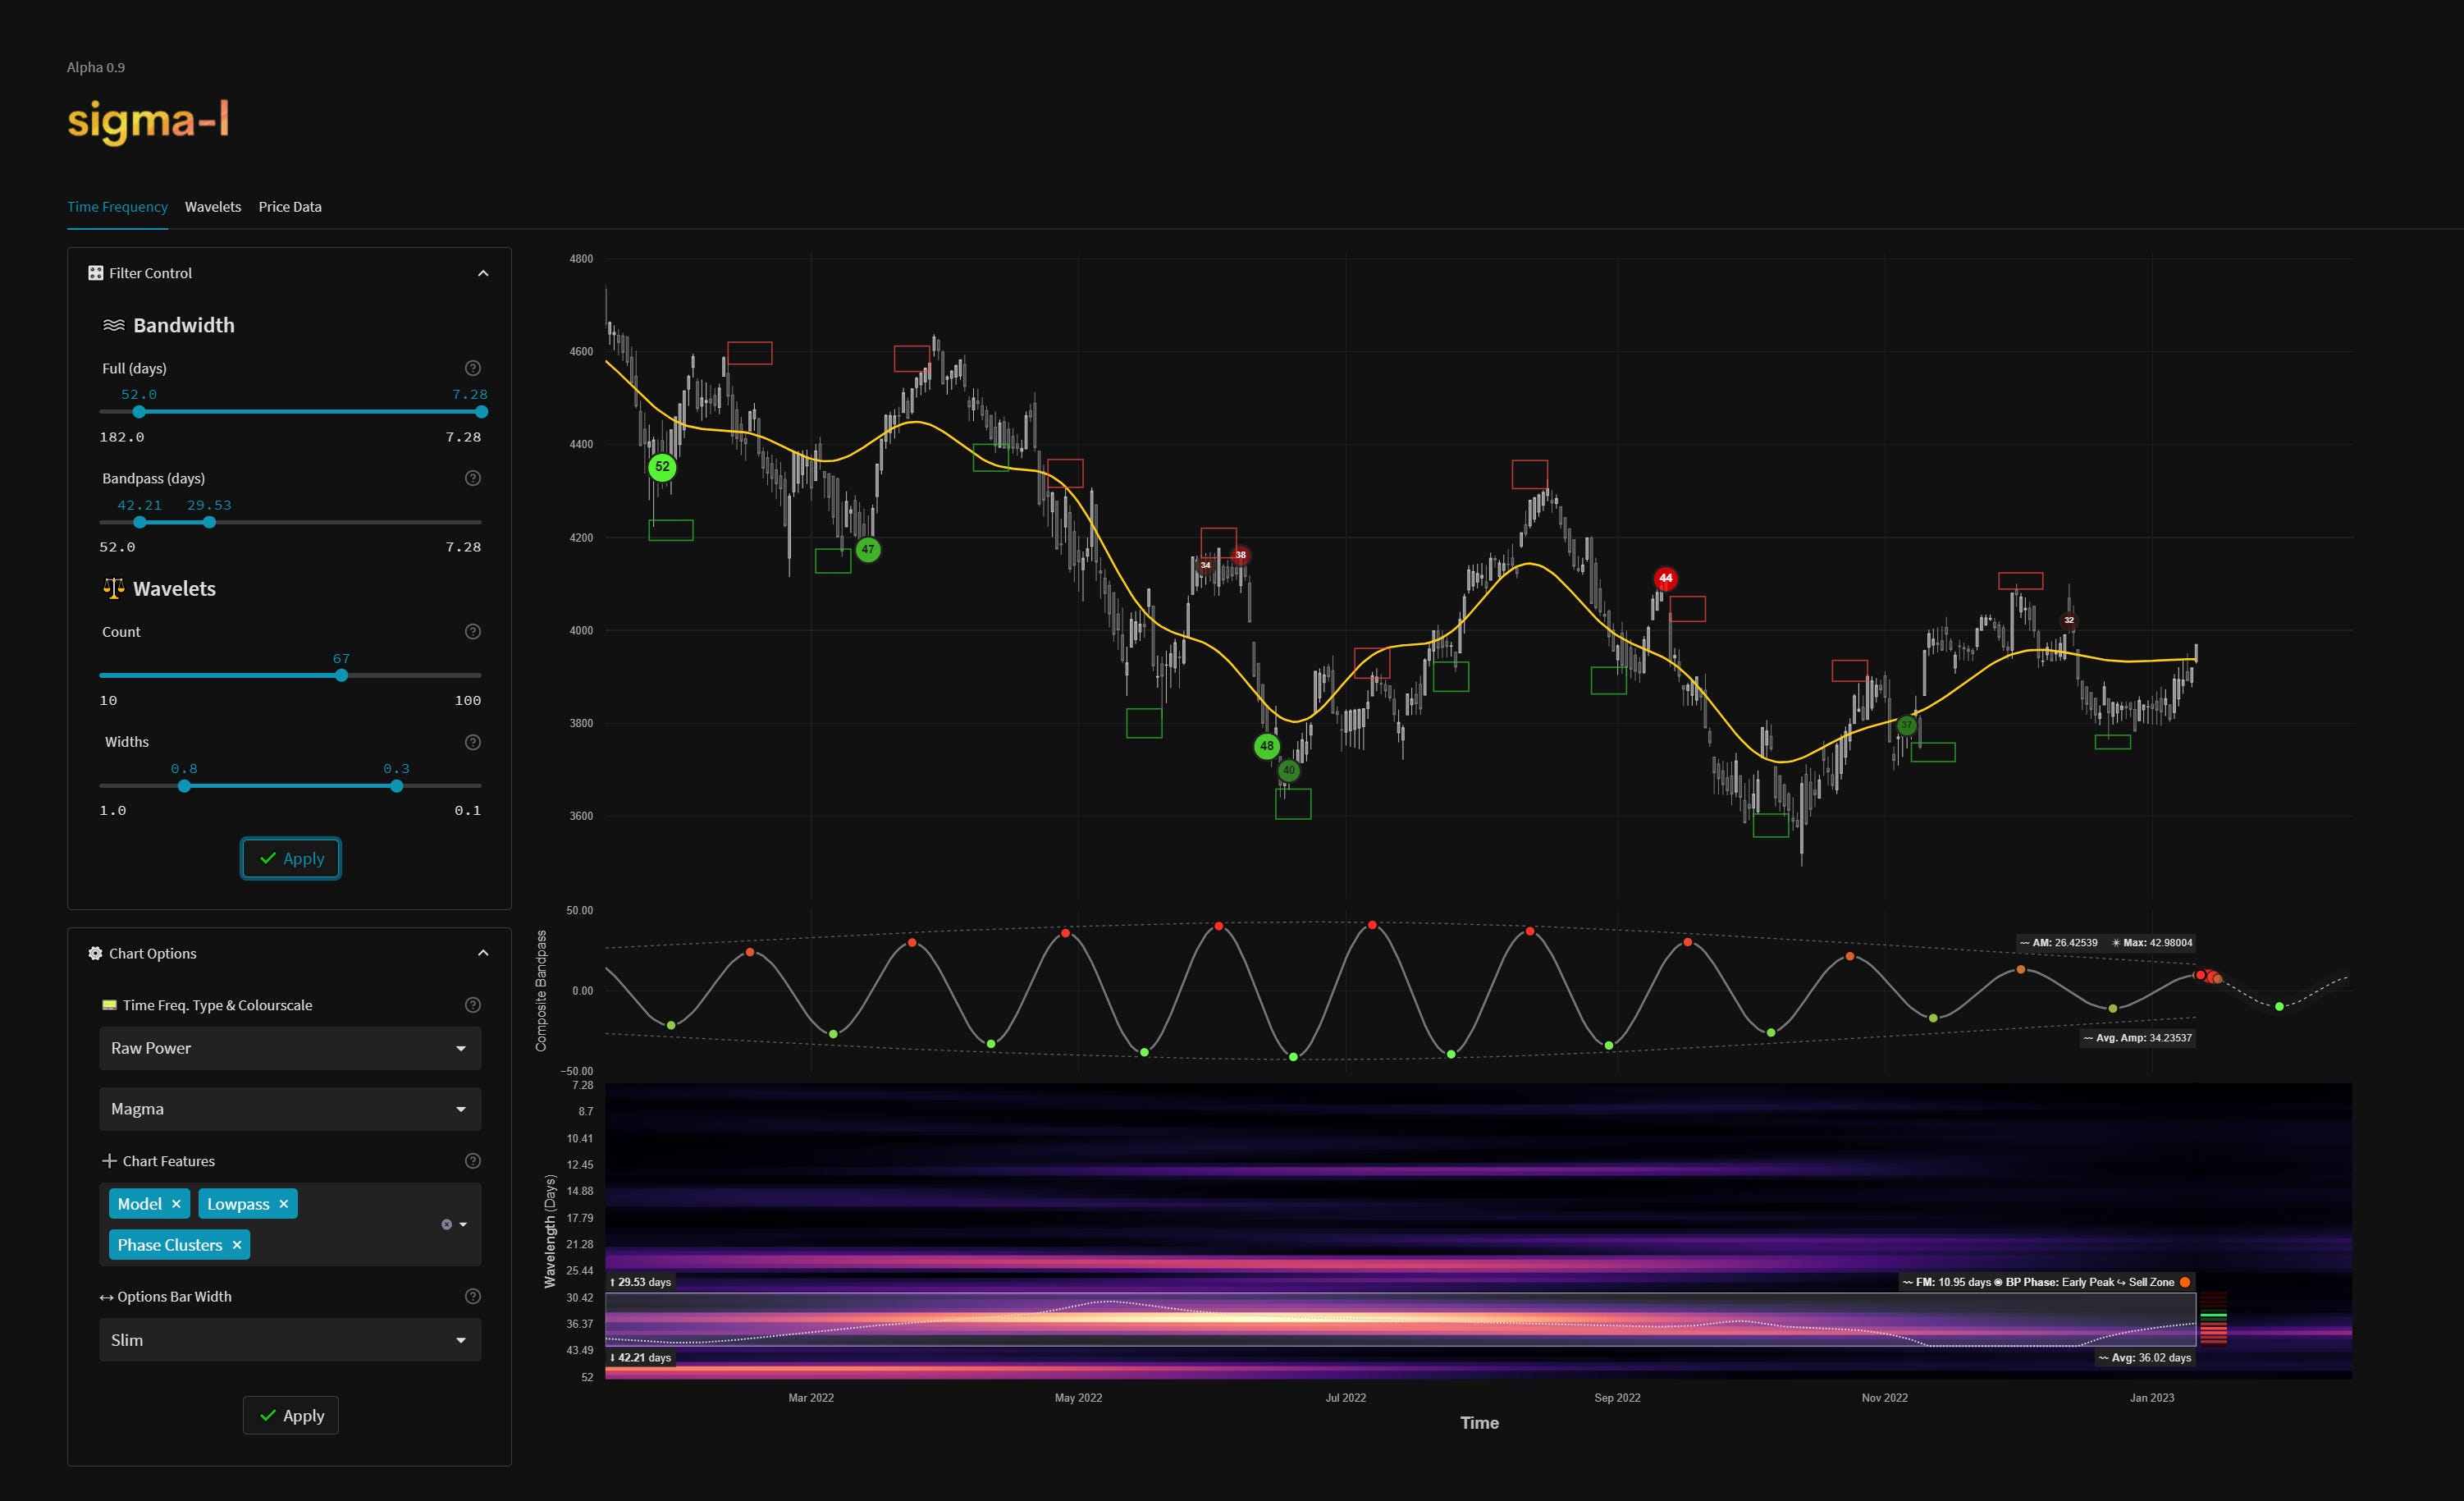Collapse the Filter Control panel

(x=483, y=272)
